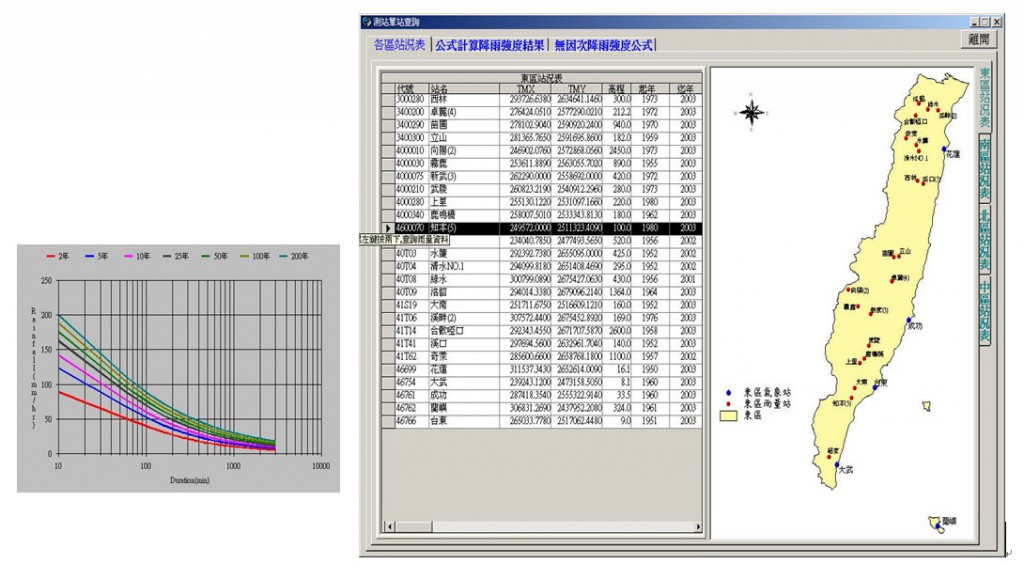
Task: Click the 高程 column header
Action: [x=617, y=89]
